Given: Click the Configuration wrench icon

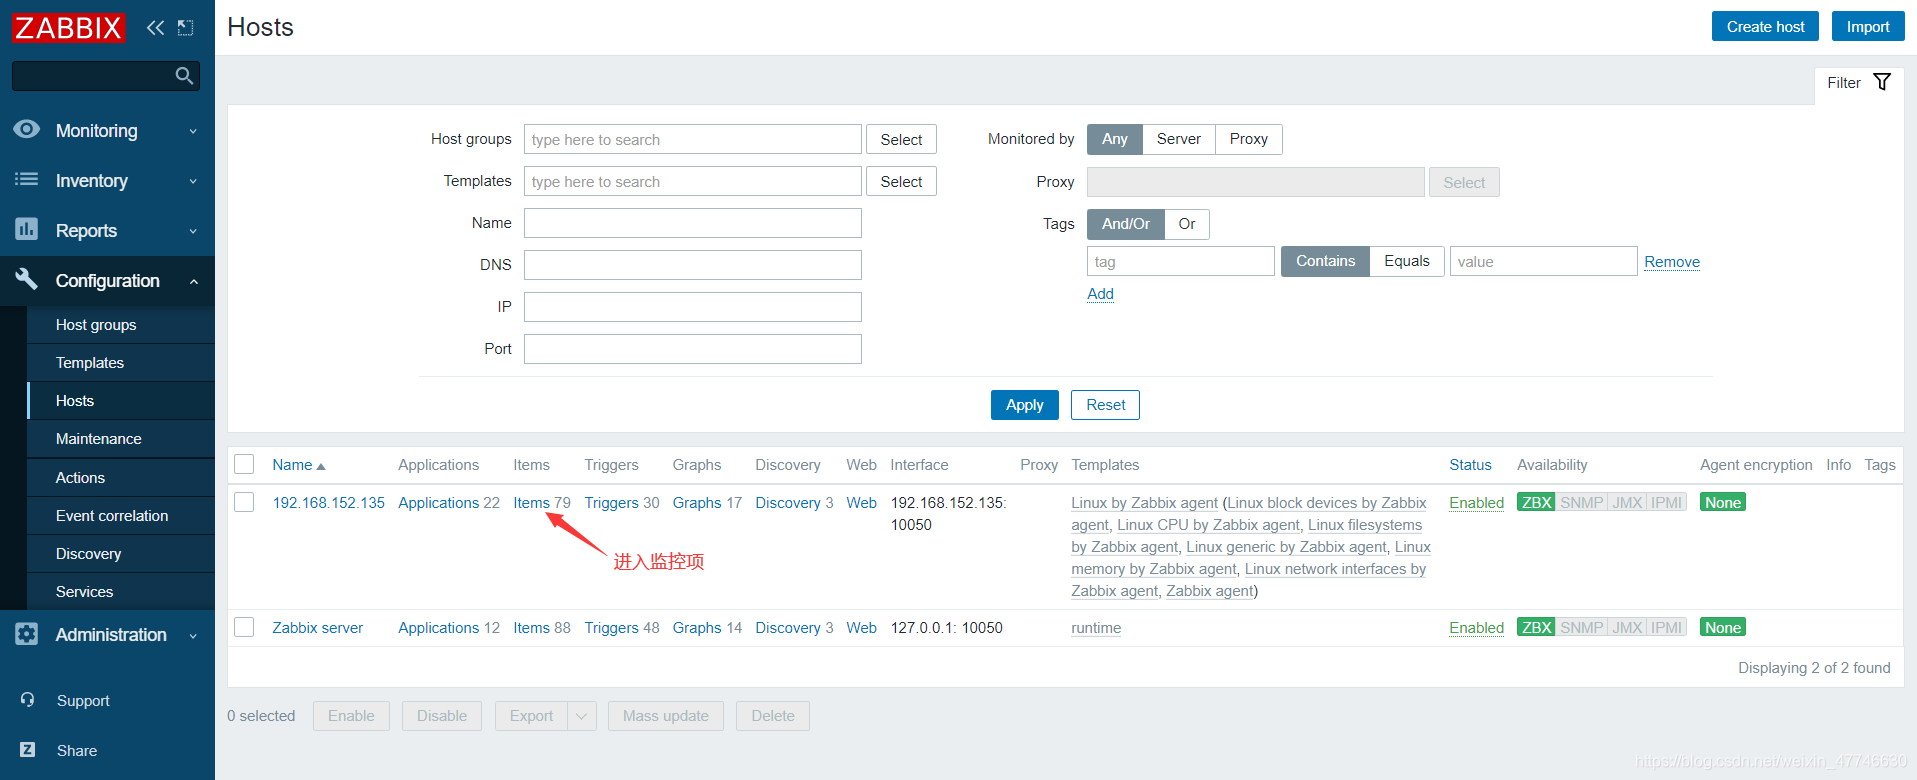Looking at the screenshot, I should pos(27,279).
